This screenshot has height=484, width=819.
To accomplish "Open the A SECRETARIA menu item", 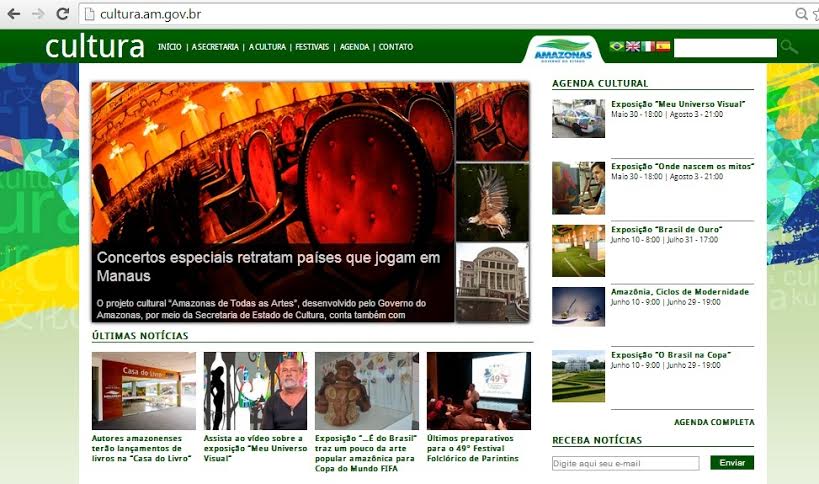I will 215,47.
